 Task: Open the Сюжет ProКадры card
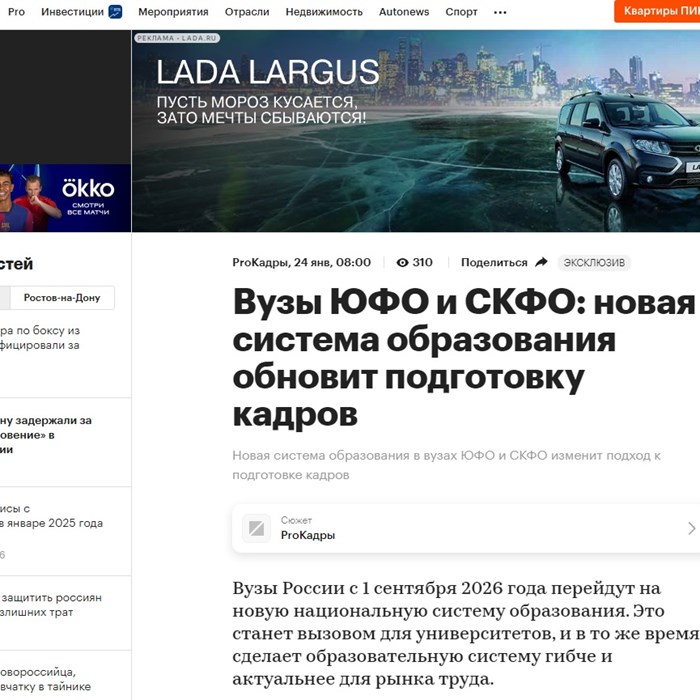tap(466, 528)
